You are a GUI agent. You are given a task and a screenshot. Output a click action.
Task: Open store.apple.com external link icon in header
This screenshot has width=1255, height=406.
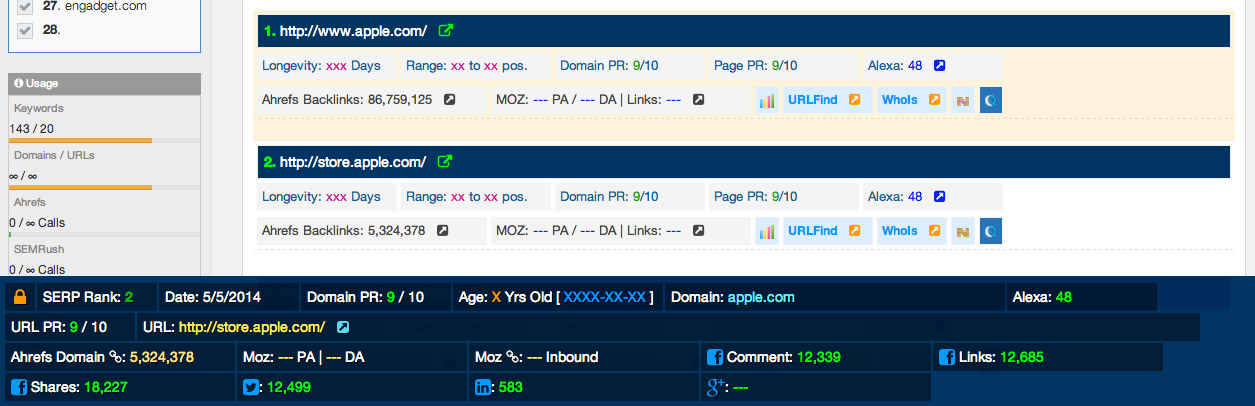(445, 162)
